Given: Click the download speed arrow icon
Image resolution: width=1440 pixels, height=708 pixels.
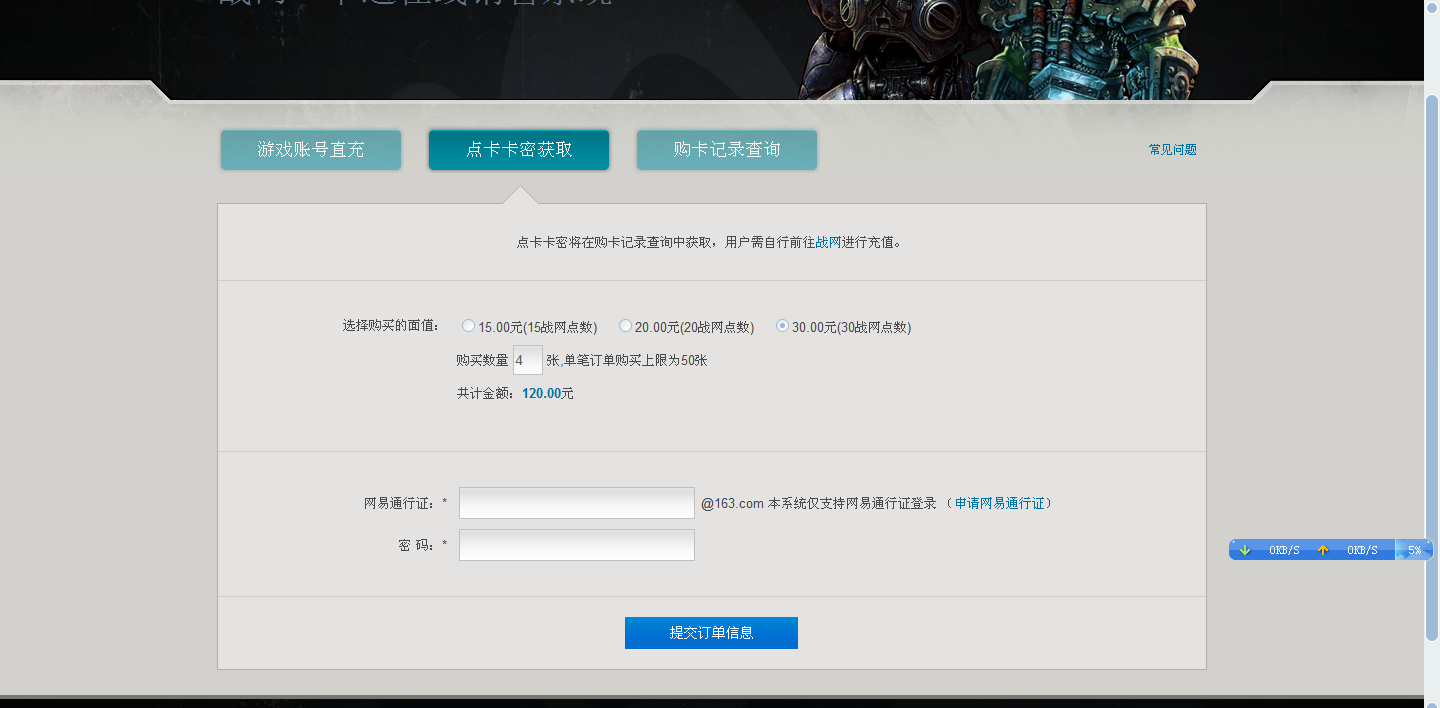Looking at the screenshot, I should pos(1246,549).
